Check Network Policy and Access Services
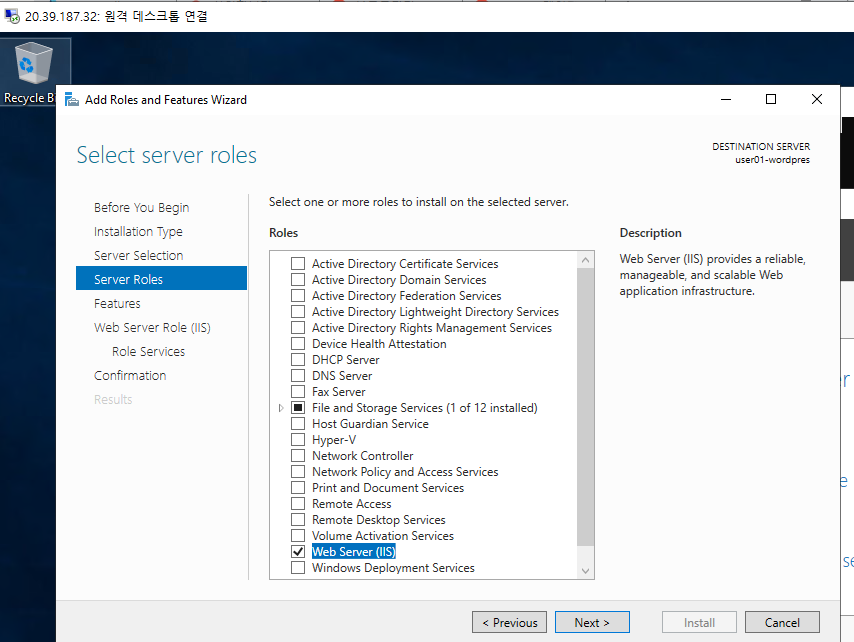 (x=298, y=472)
